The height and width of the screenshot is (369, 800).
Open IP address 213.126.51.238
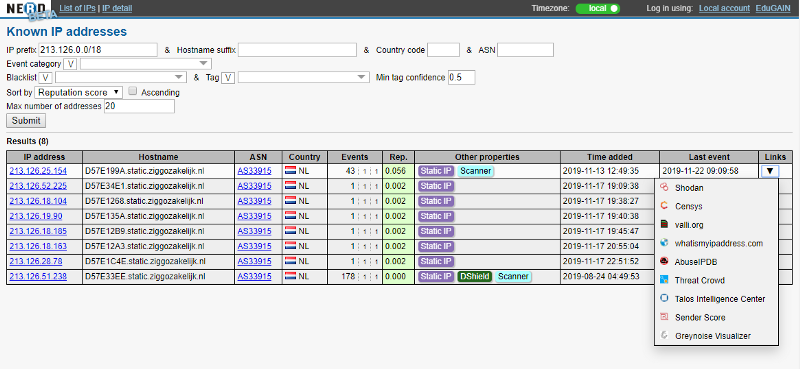point(38,277)
